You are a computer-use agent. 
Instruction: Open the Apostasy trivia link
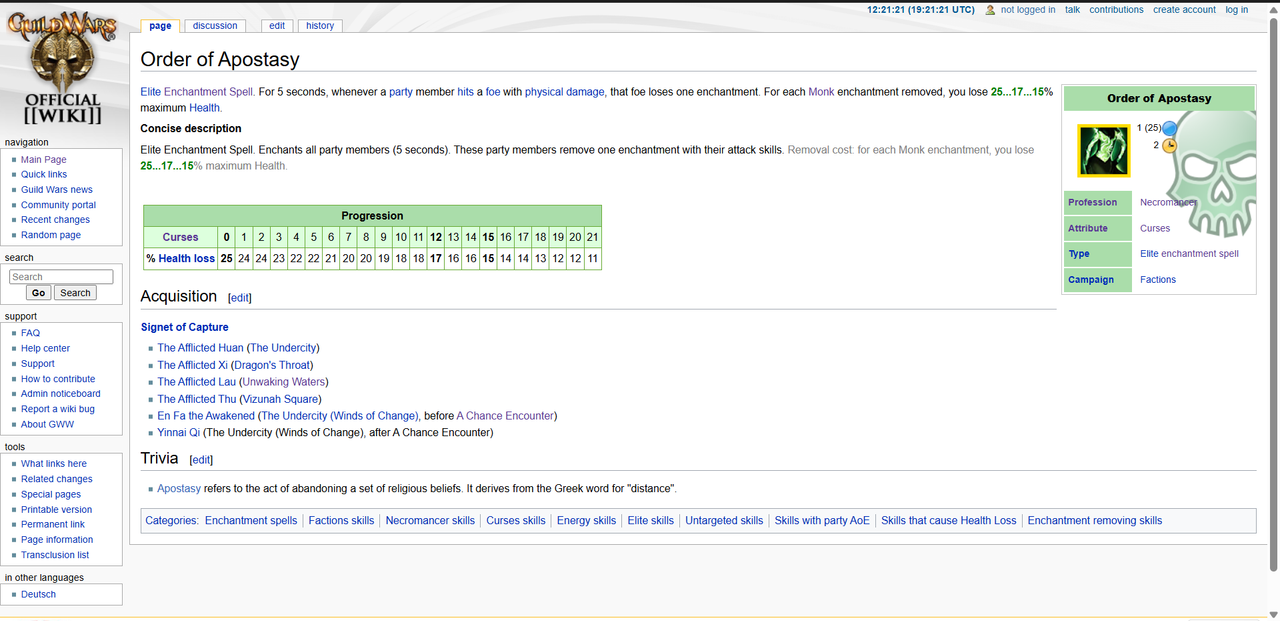(x=179, y=489)
